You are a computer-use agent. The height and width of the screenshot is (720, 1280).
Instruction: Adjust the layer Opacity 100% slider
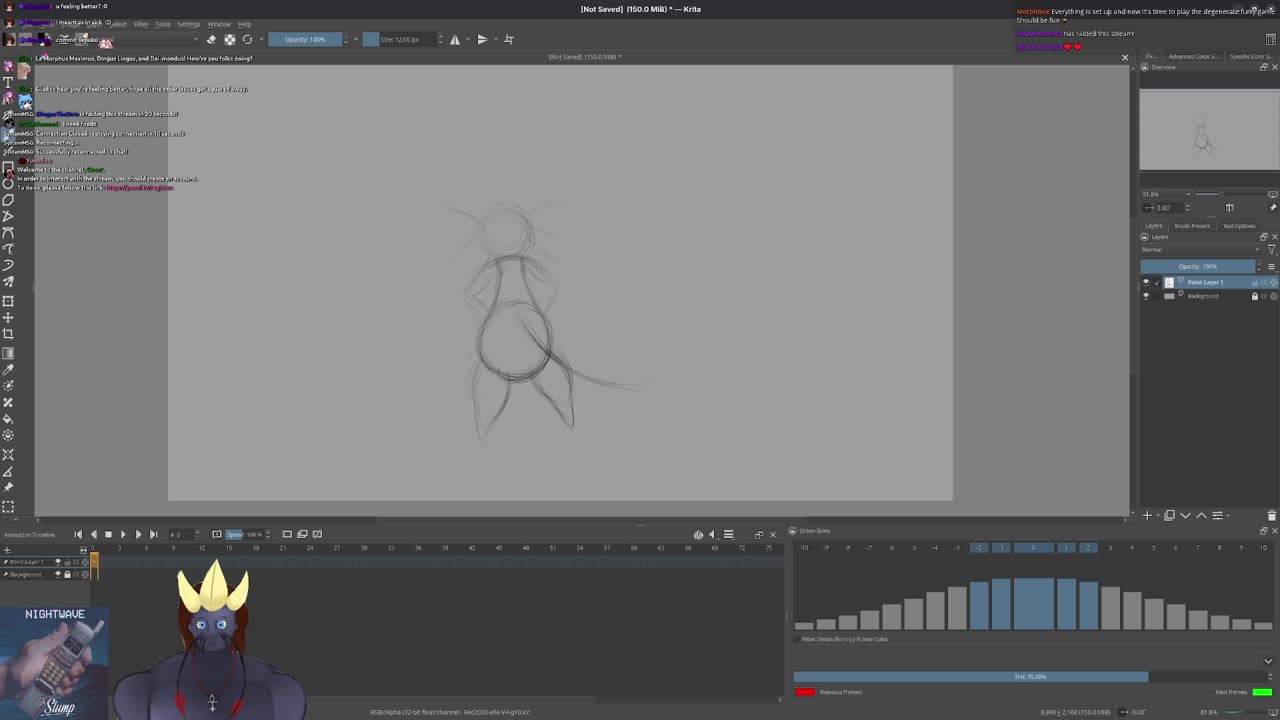[1197, 266]
